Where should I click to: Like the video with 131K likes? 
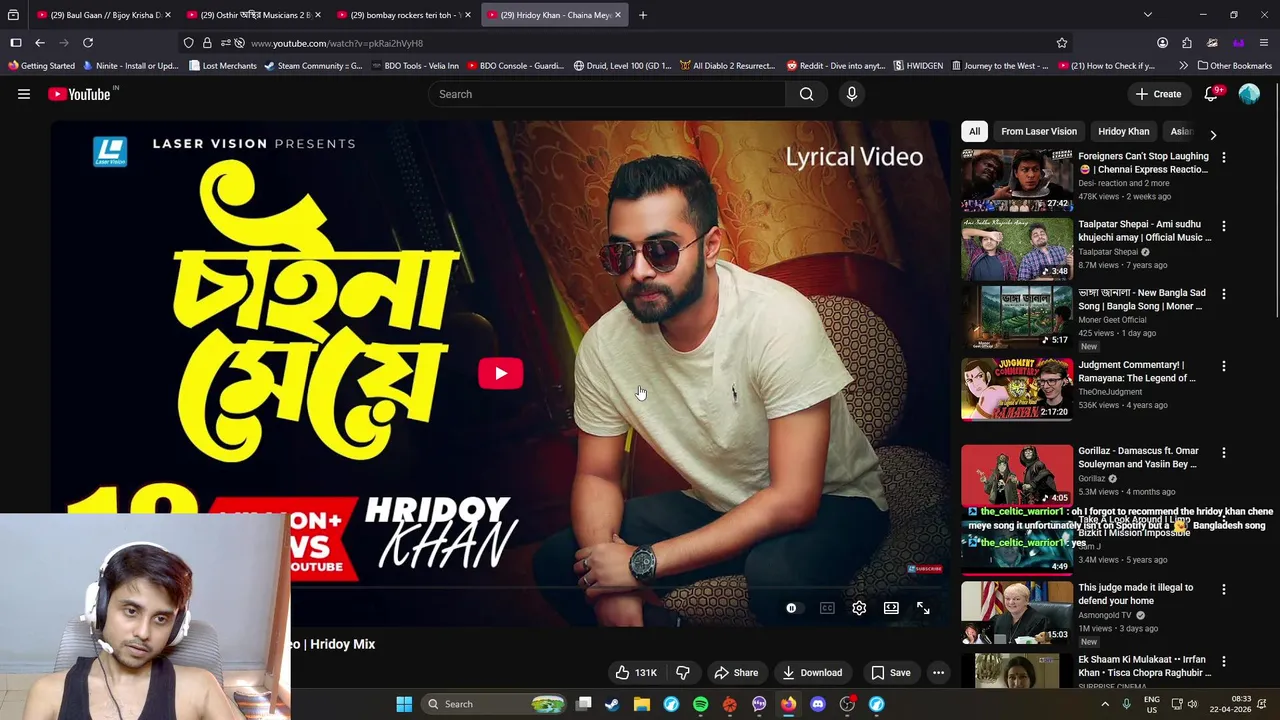click(635, 673)
